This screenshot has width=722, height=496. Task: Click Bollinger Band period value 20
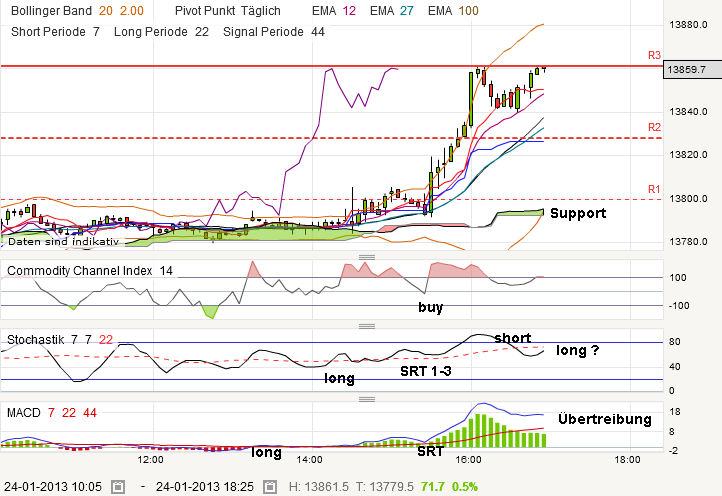[x=106, y=11]
